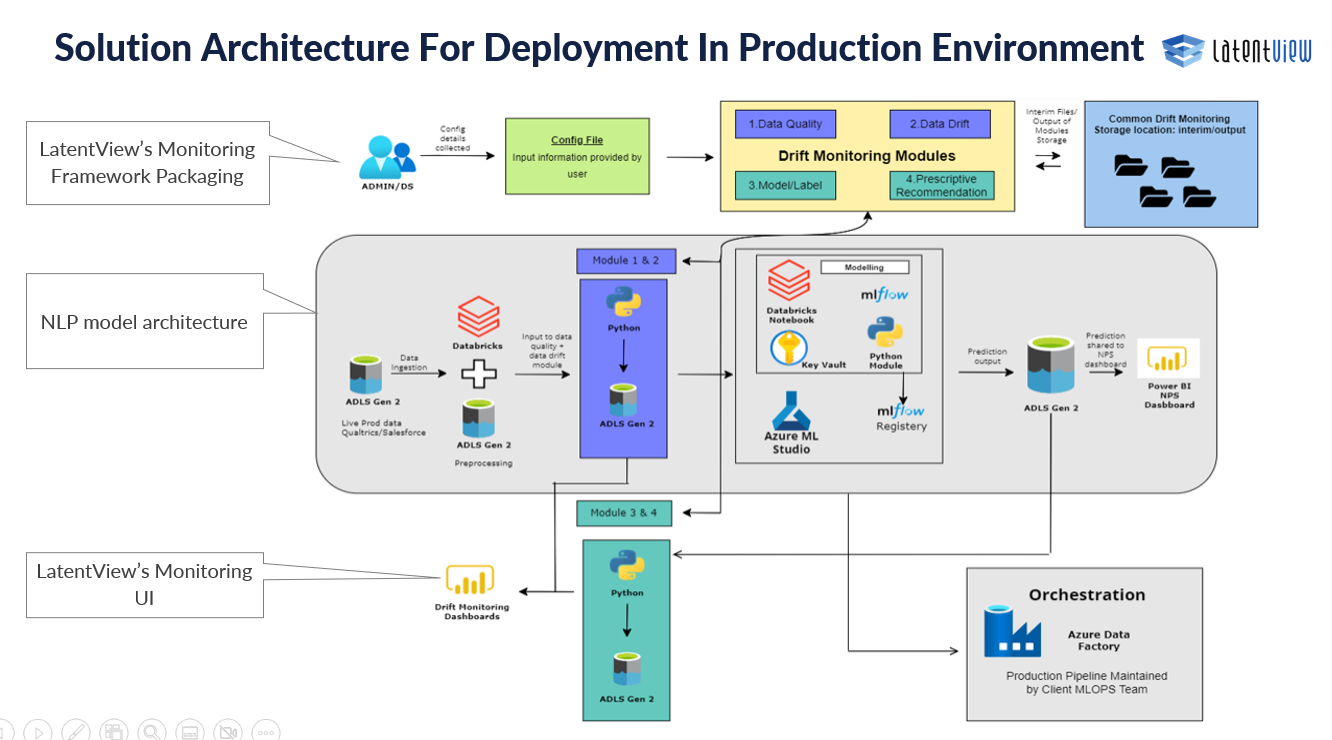Click the Power BI NPS Dashboard icon
Image resolution: width=1332 pixels, height=740 pixels.
[1168, 359]
